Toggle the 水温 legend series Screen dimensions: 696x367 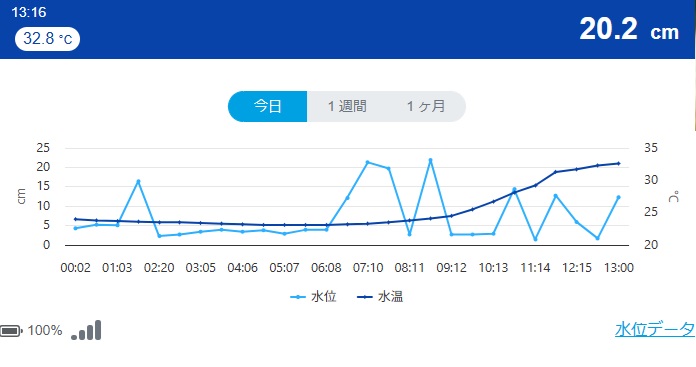pos(380,297)
